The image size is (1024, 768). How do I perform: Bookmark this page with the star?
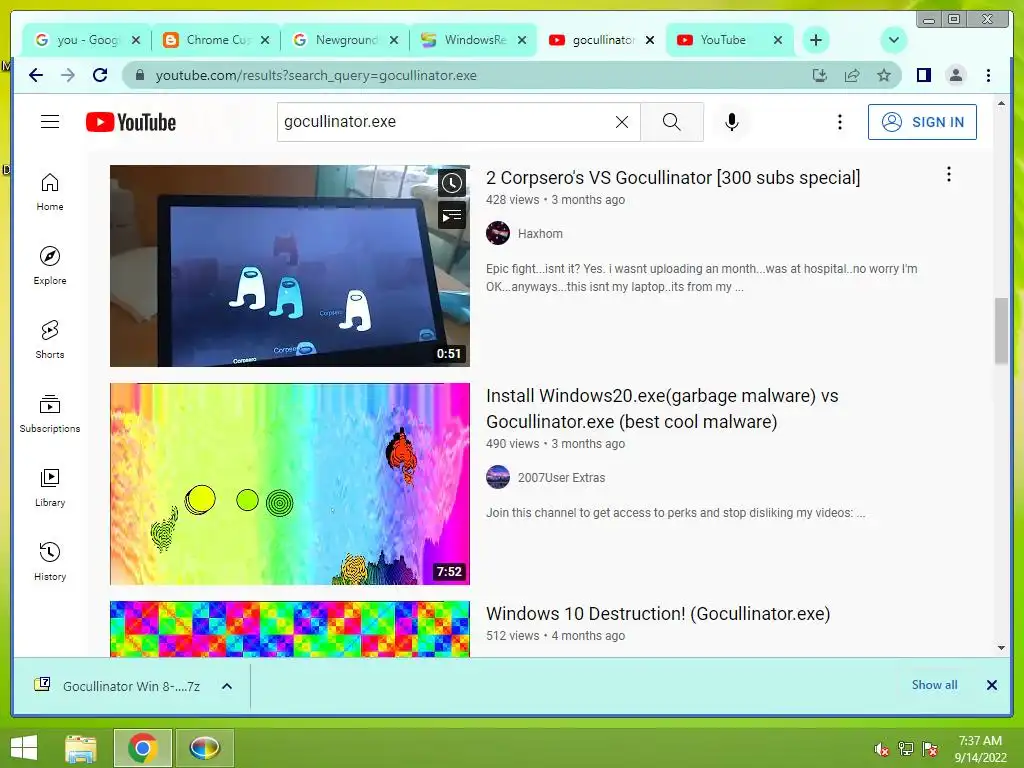[x=884, y=75]
